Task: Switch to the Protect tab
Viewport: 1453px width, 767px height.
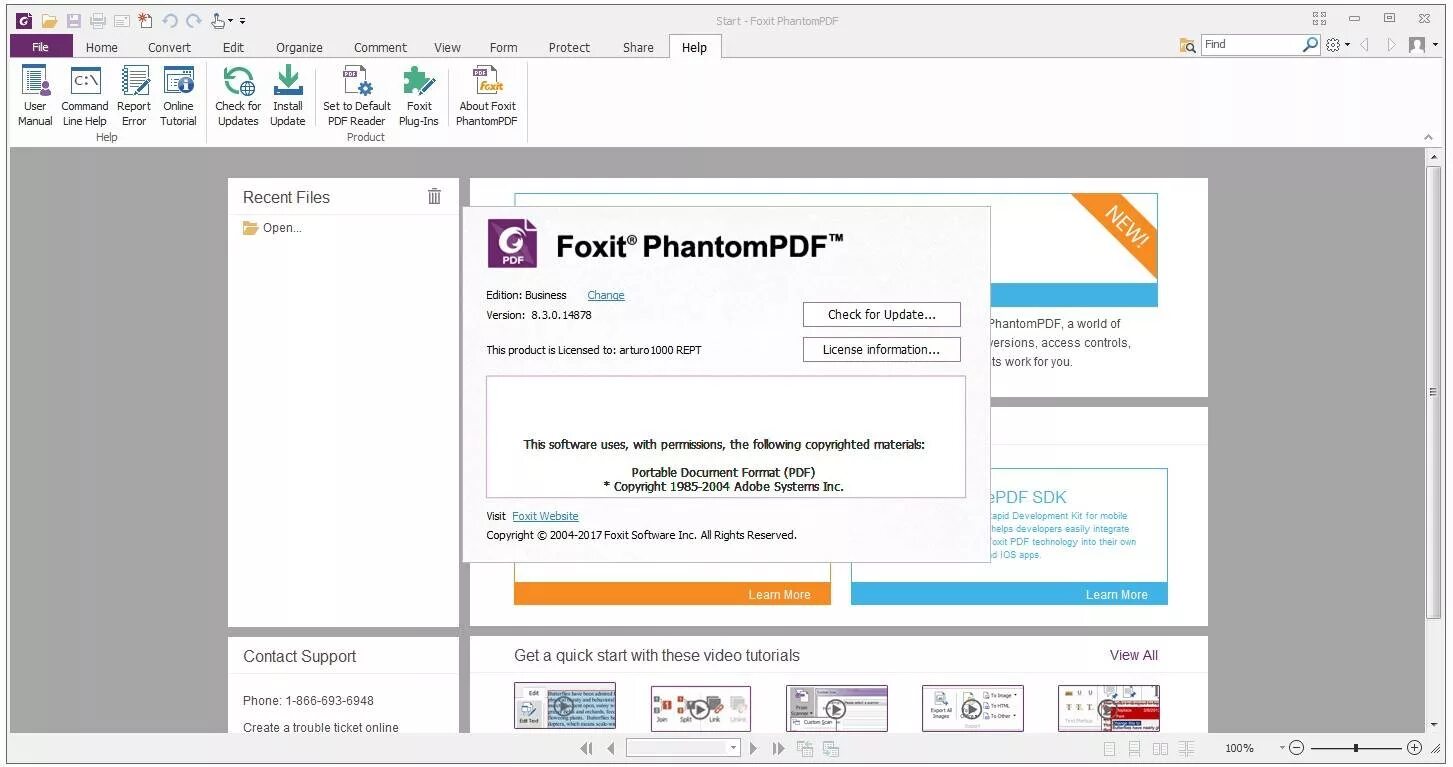Action: [569, 47]
